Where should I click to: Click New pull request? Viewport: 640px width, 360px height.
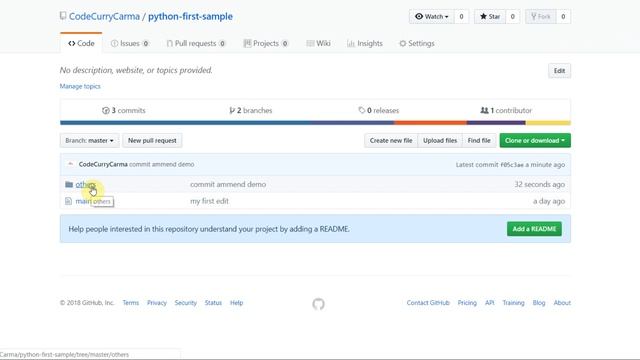(x=152, y=140)
